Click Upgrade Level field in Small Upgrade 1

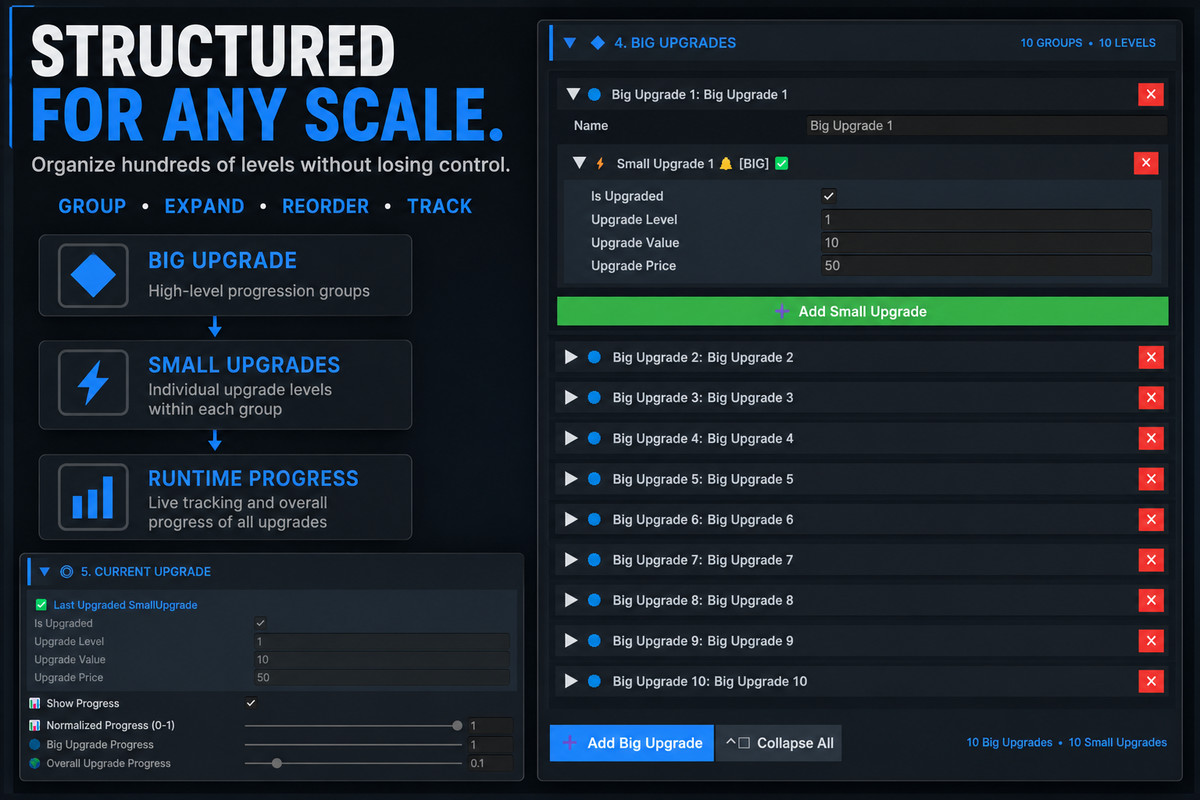[x=985, y=219]
